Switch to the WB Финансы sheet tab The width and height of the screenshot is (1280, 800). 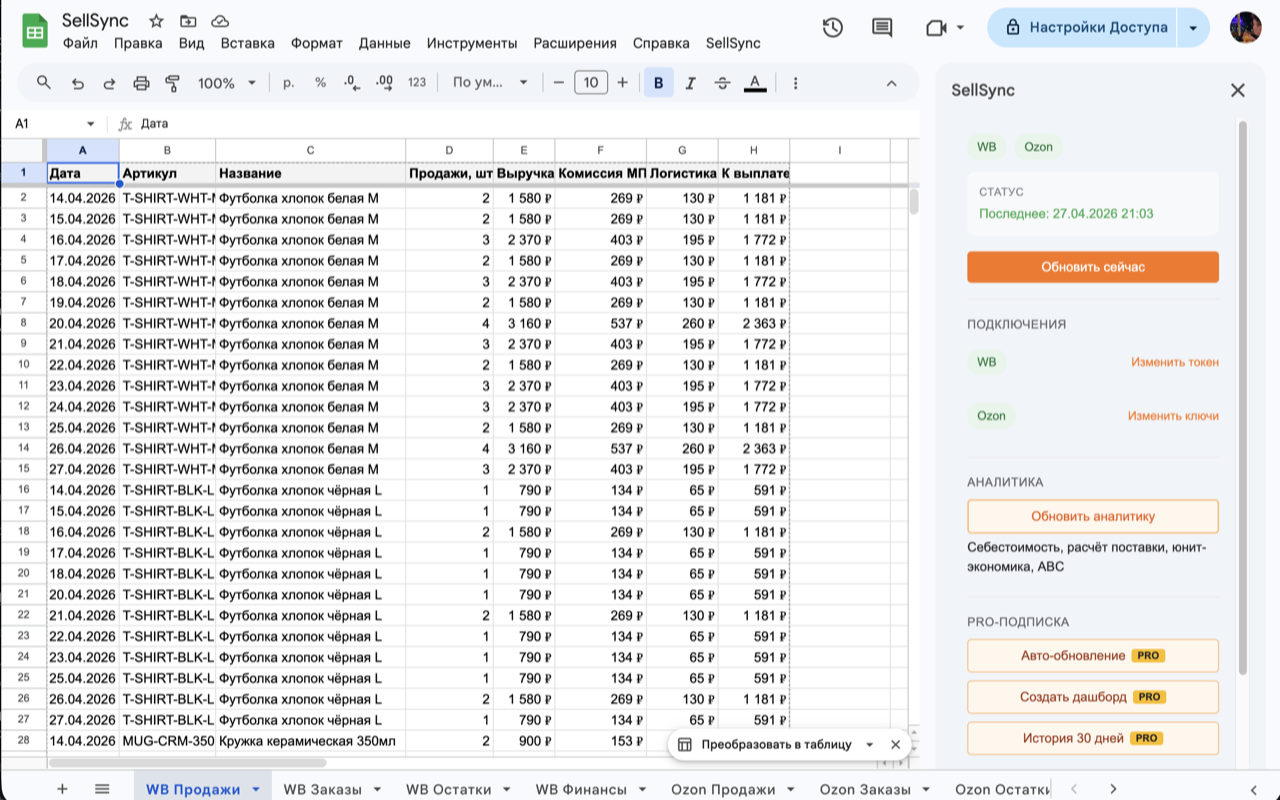pos(581,789)
